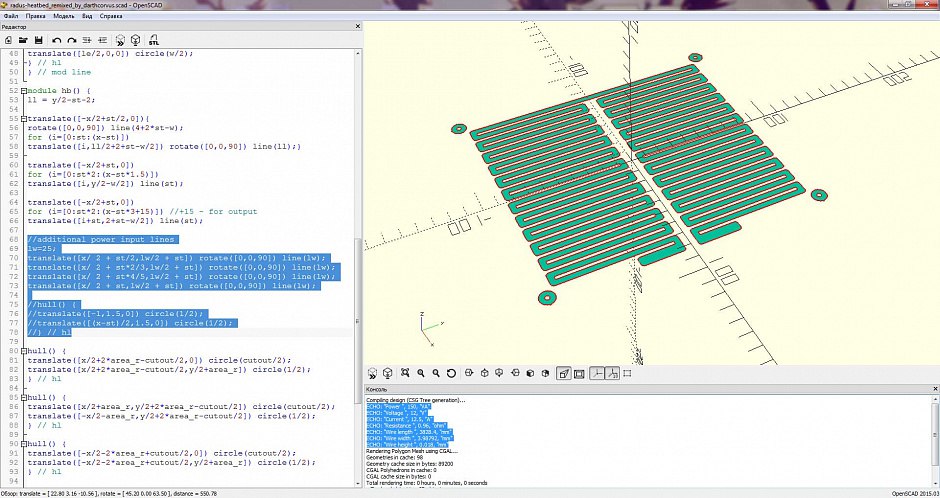The width and height of the screenshot is (940, 498).
Task: Preview the model from editor toolbar
Action: (x=120, y=40)
